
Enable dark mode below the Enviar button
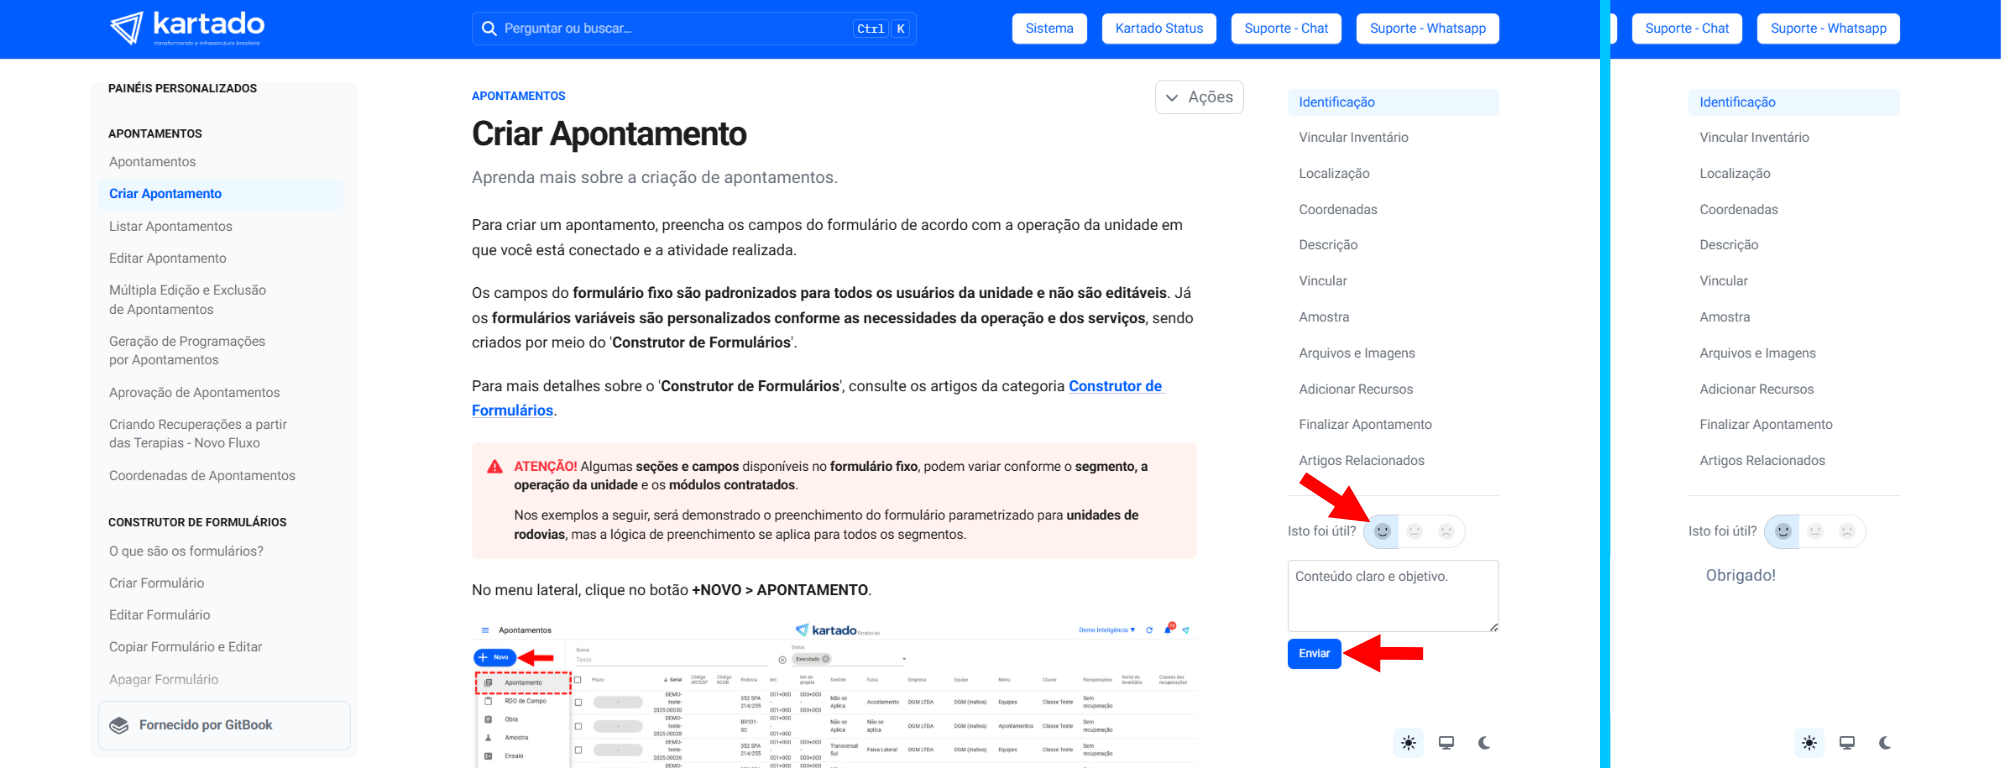[1484, 743]
